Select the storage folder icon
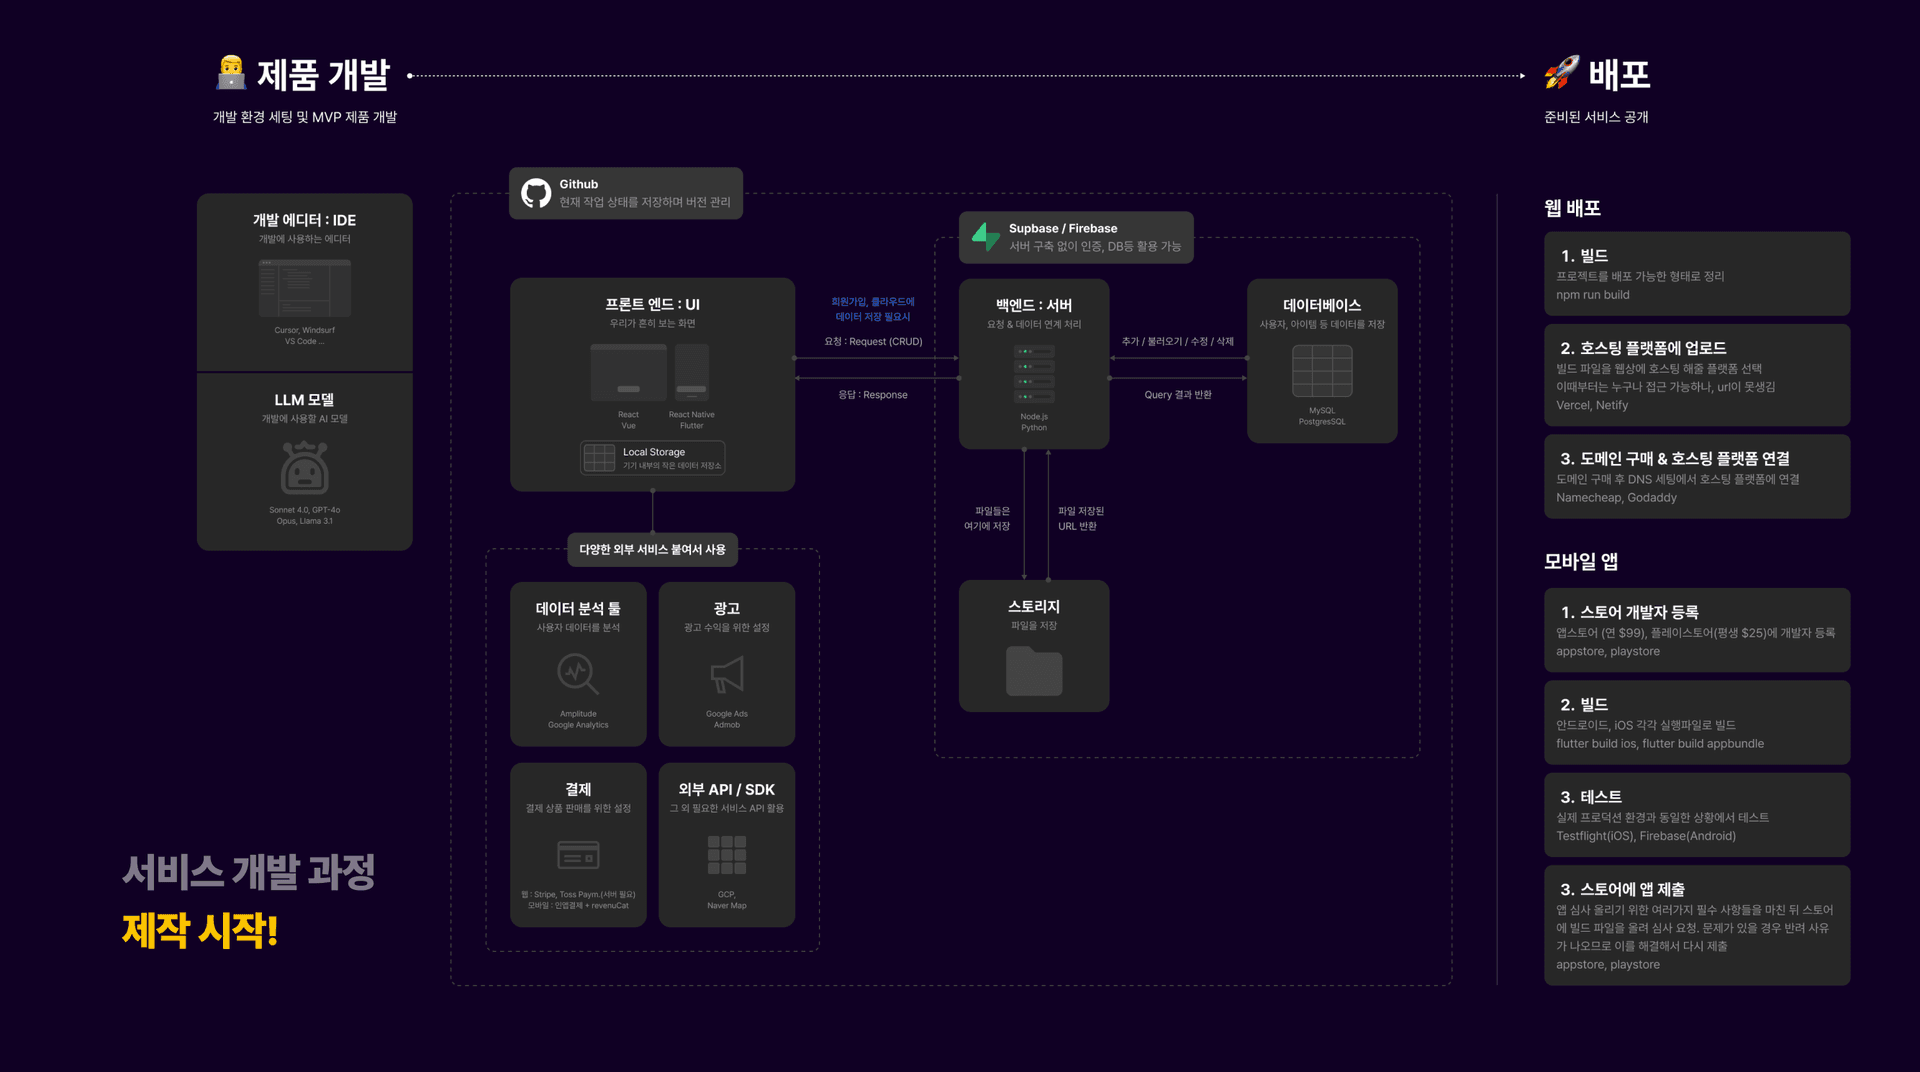1920x1072 pixels. [x=1034, y=671]
